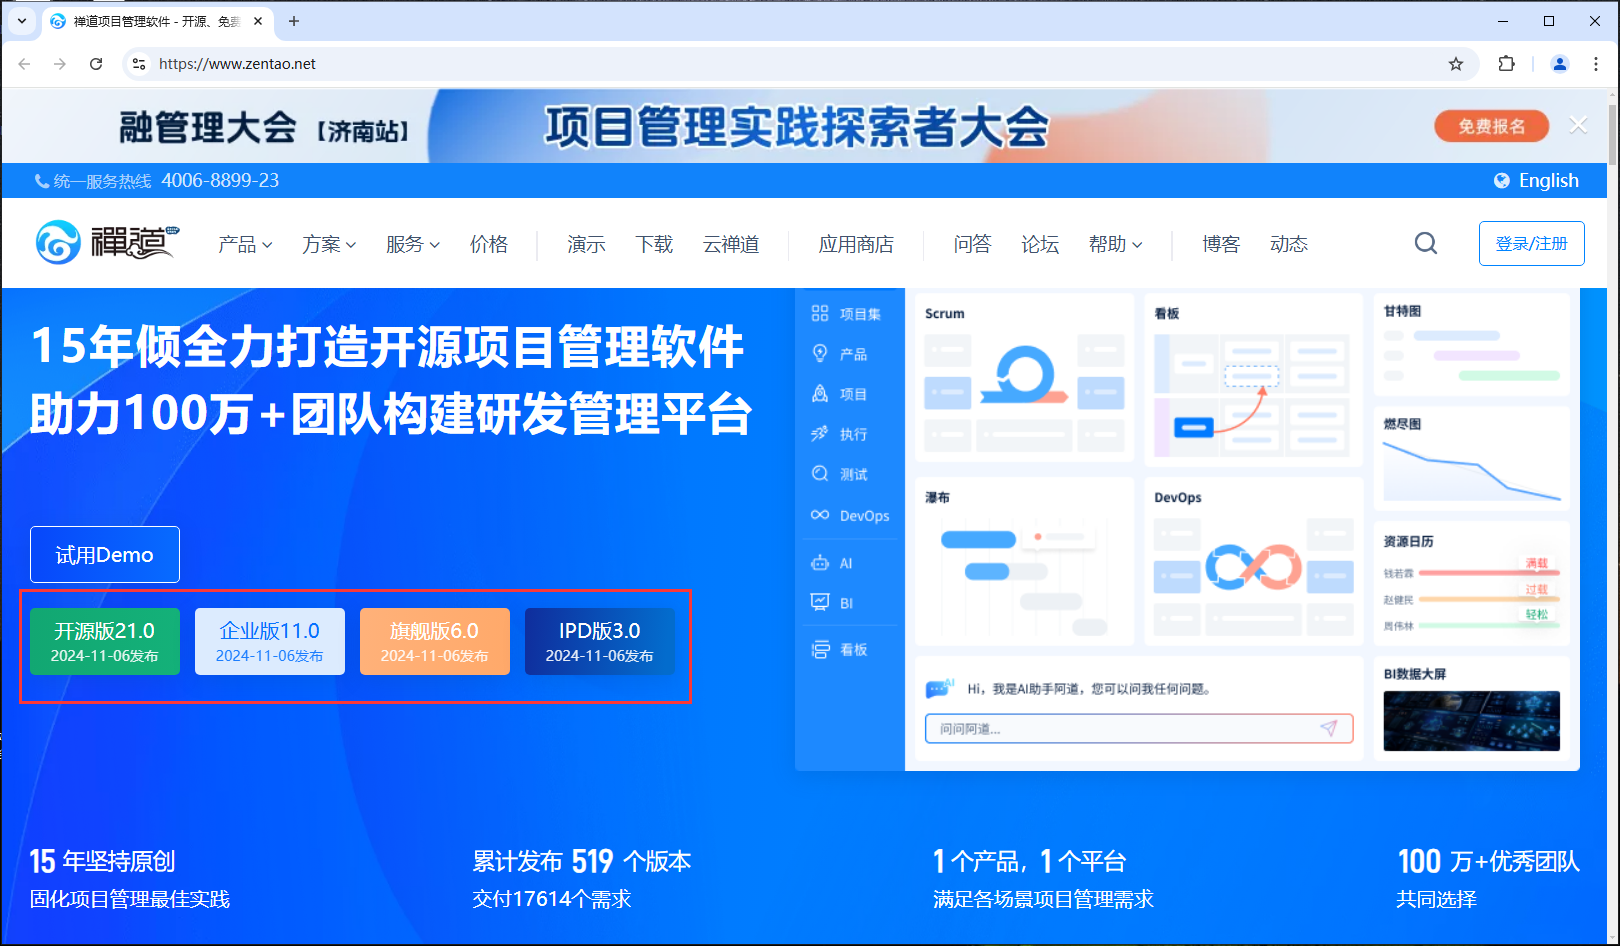Click the 免费报名 button in banner
Image resolution: width=1620 pixels, height=946 pixels.
pos(1491,126)
